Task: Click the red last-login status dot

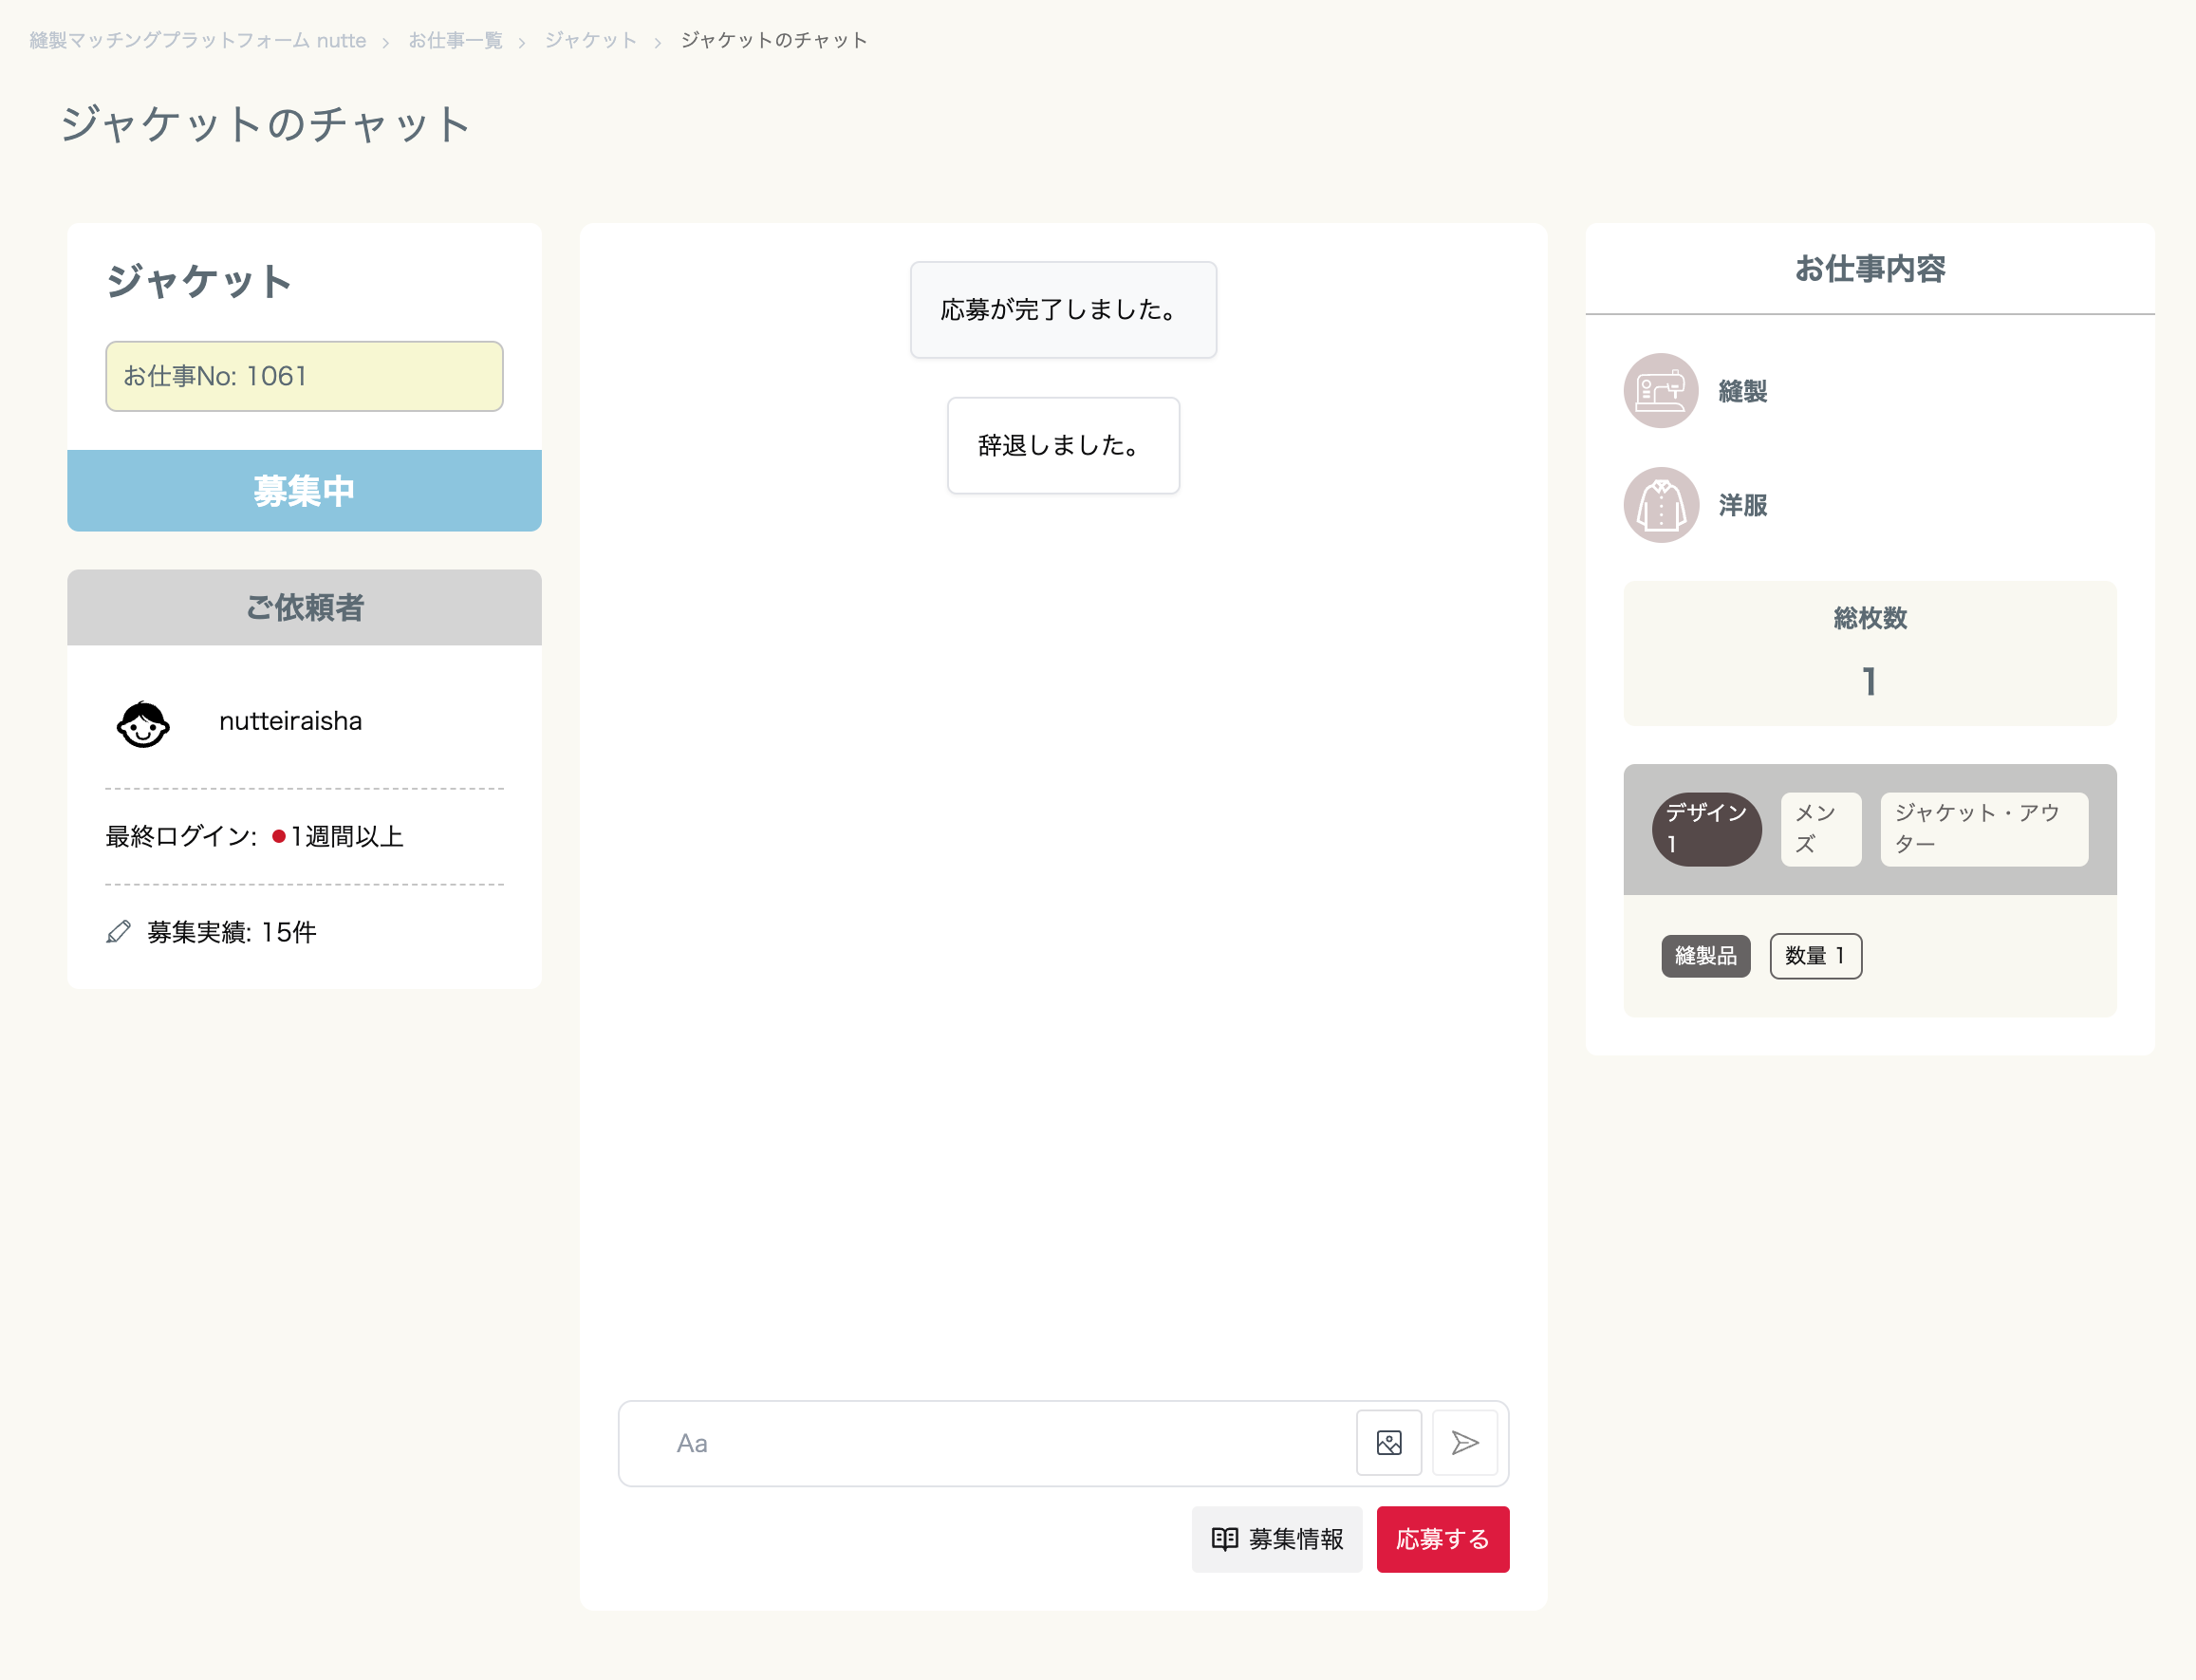Action: coord(278,836)
